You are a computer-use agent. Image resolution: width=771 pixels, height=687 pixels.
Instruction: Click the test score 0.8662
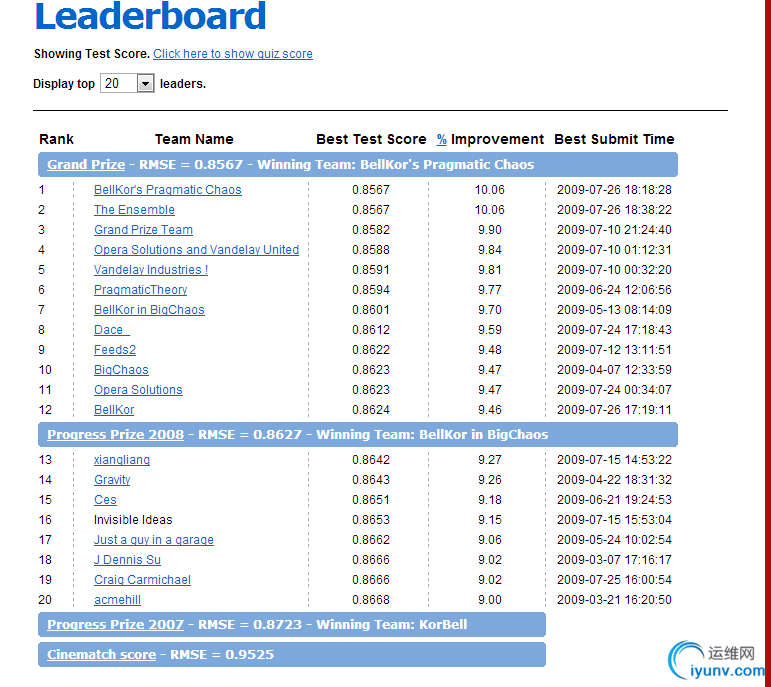point(371,540)
